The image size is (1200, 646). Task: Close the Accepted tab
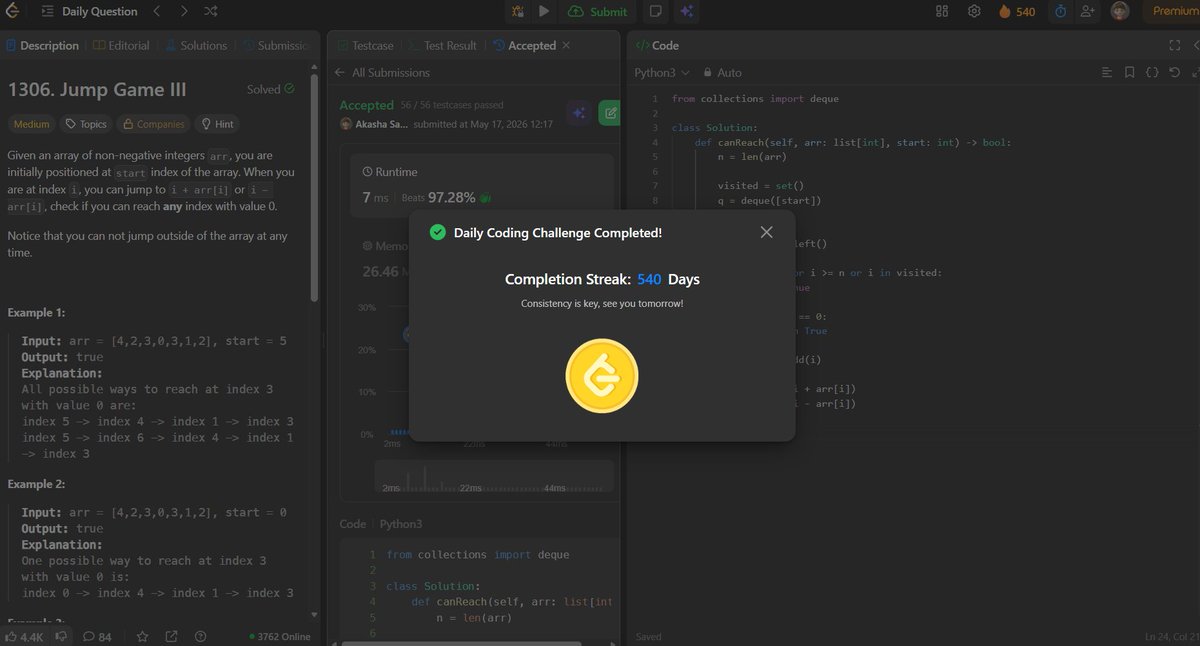pos(566,45)
